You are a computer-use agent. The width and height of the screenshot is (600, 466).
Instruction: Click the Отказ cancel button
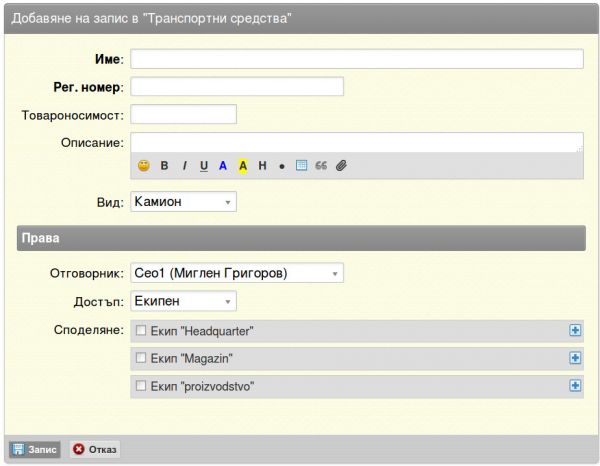click(95, 449)
